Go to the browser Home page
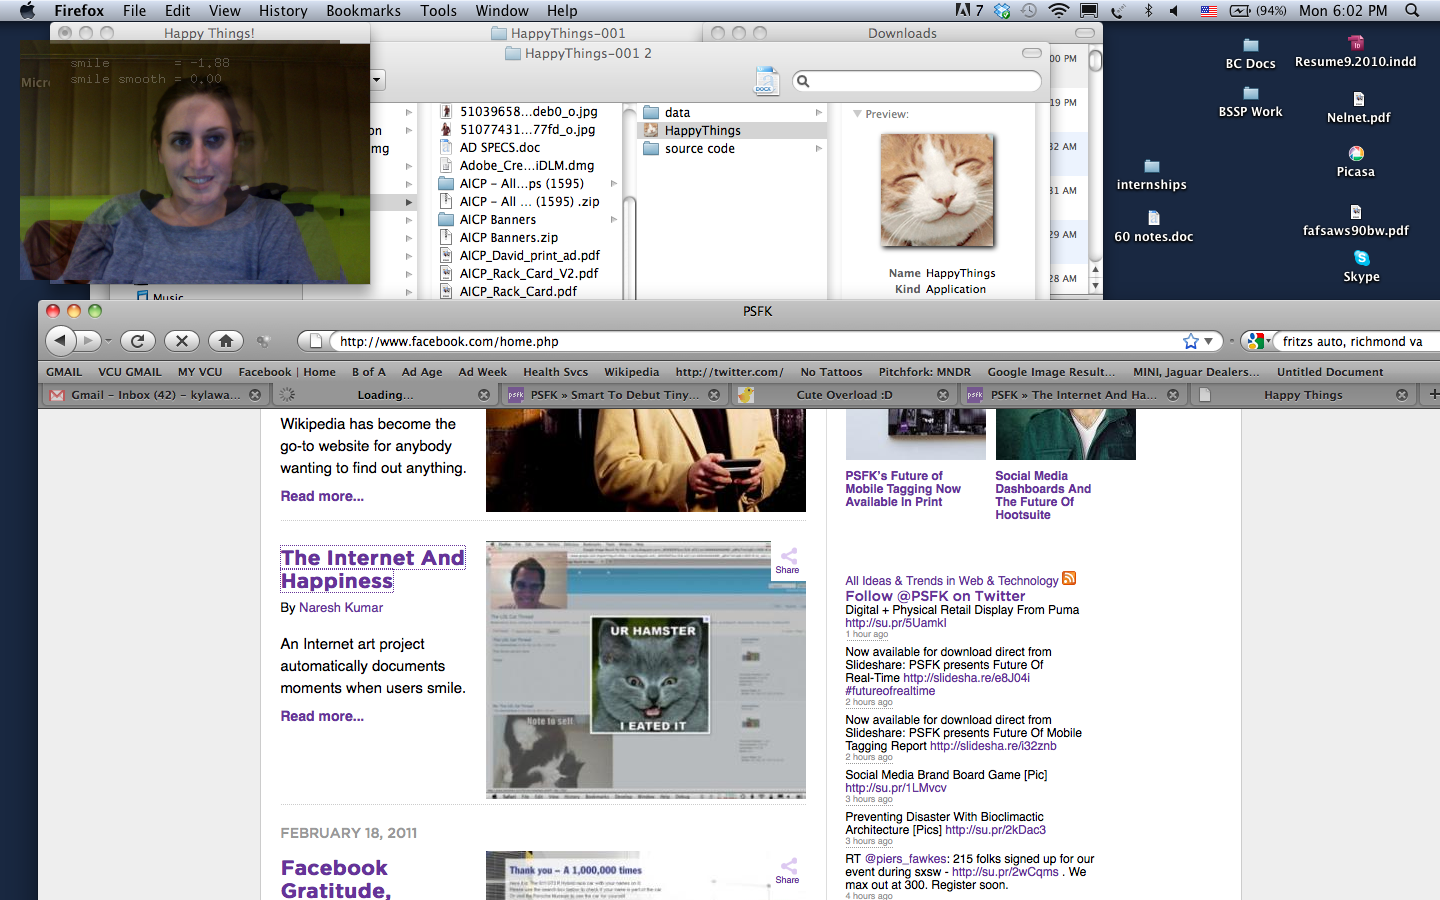 226,341
